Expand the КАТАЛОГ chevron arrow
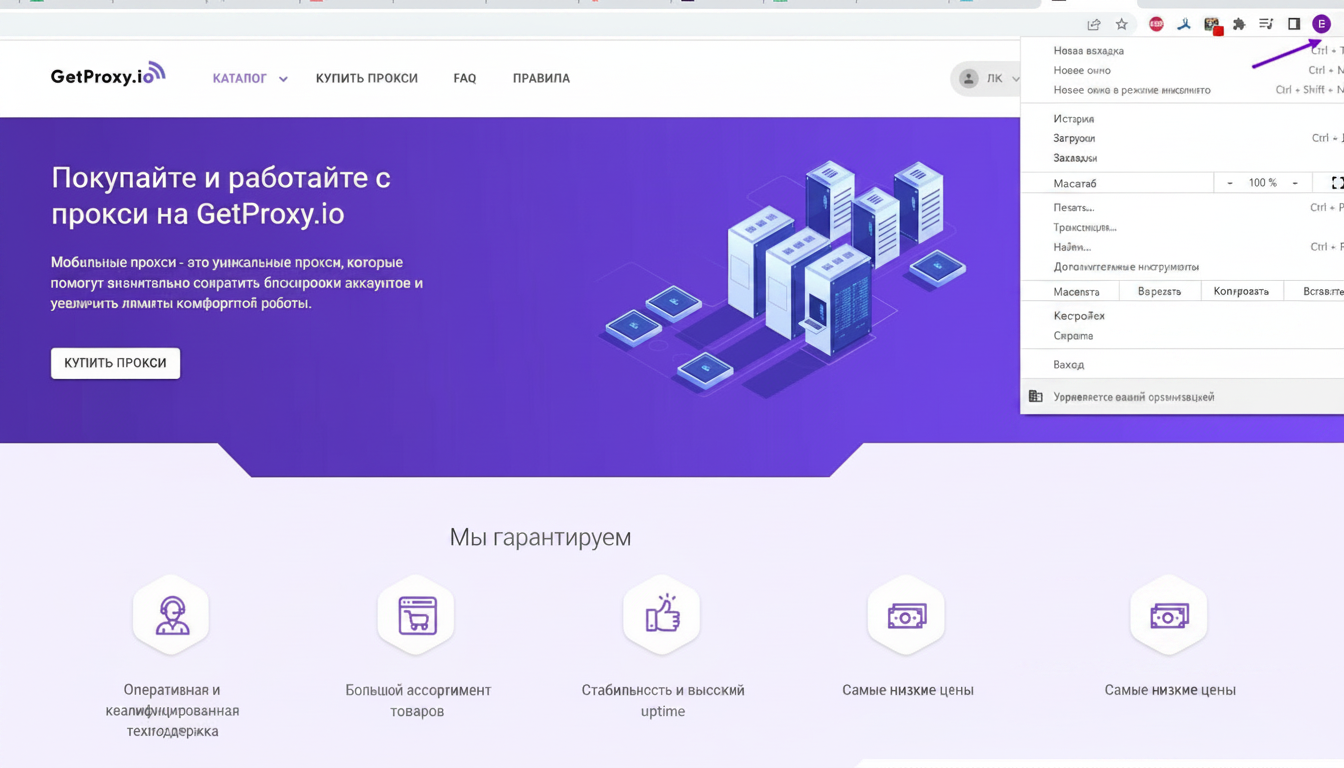Screen dimensions: 1344x768 (283, 79)
